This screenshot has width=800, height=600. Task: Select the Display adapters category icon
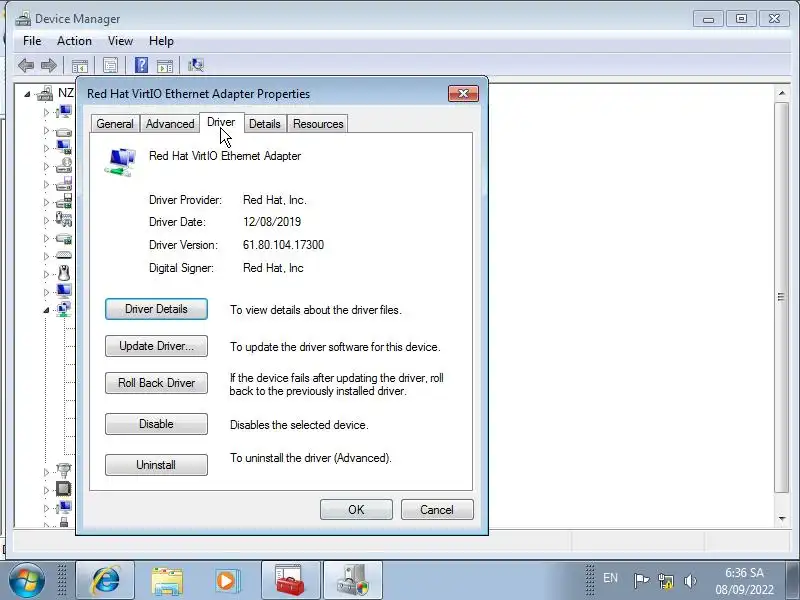coord(64,147)
